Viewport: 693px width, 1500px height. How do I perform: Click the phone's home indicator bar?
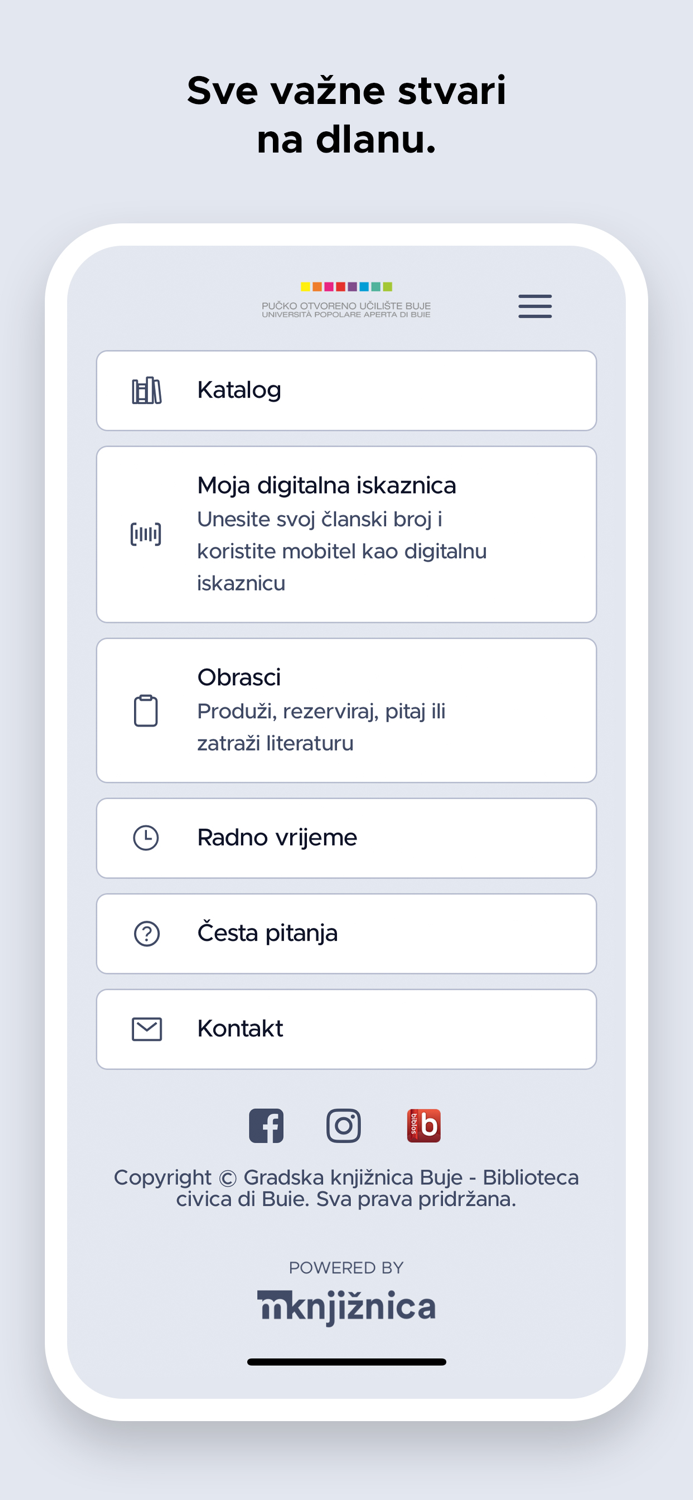click(346, 1361)
